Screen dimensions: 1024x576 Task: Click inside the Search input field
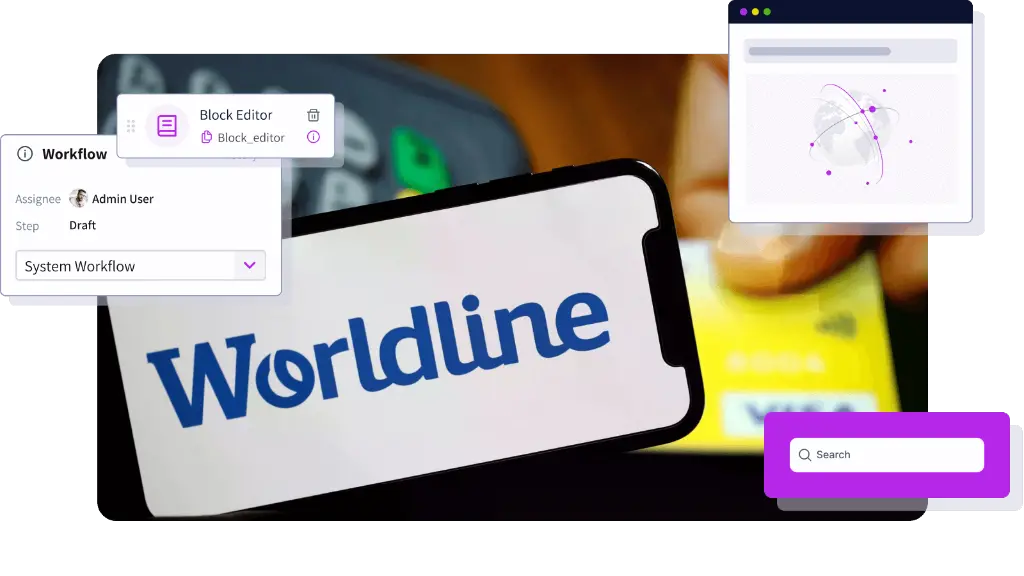pyautogui.click(x=885, y=454)
